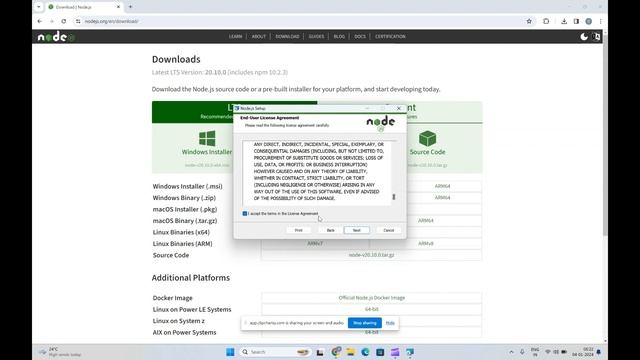The width and height of the screenshot is (640, 360).
Task: Click ARM64 link in Windows Binary row
Action: (x=442, y=198)
